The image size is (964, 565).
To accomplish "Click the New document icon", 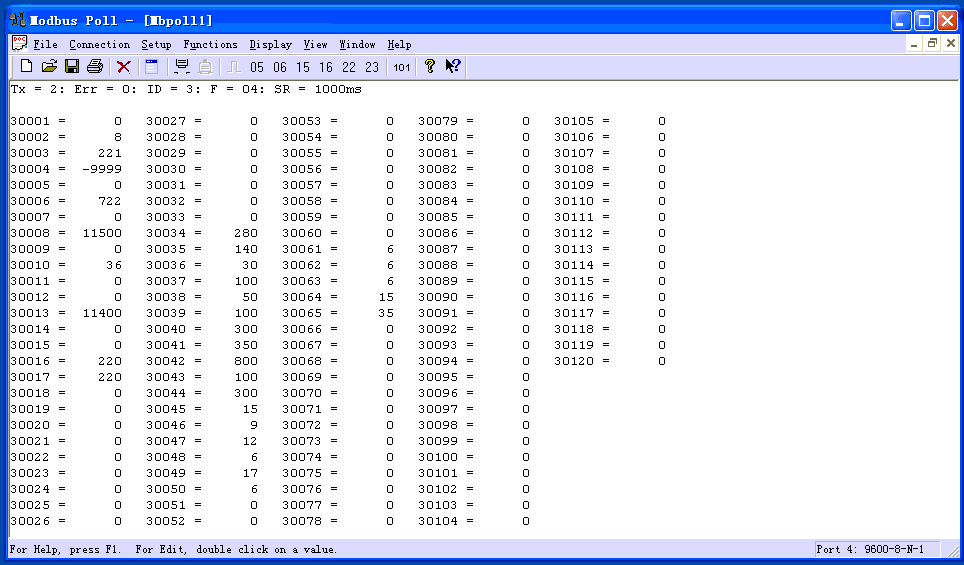I will tap(27, 67).
